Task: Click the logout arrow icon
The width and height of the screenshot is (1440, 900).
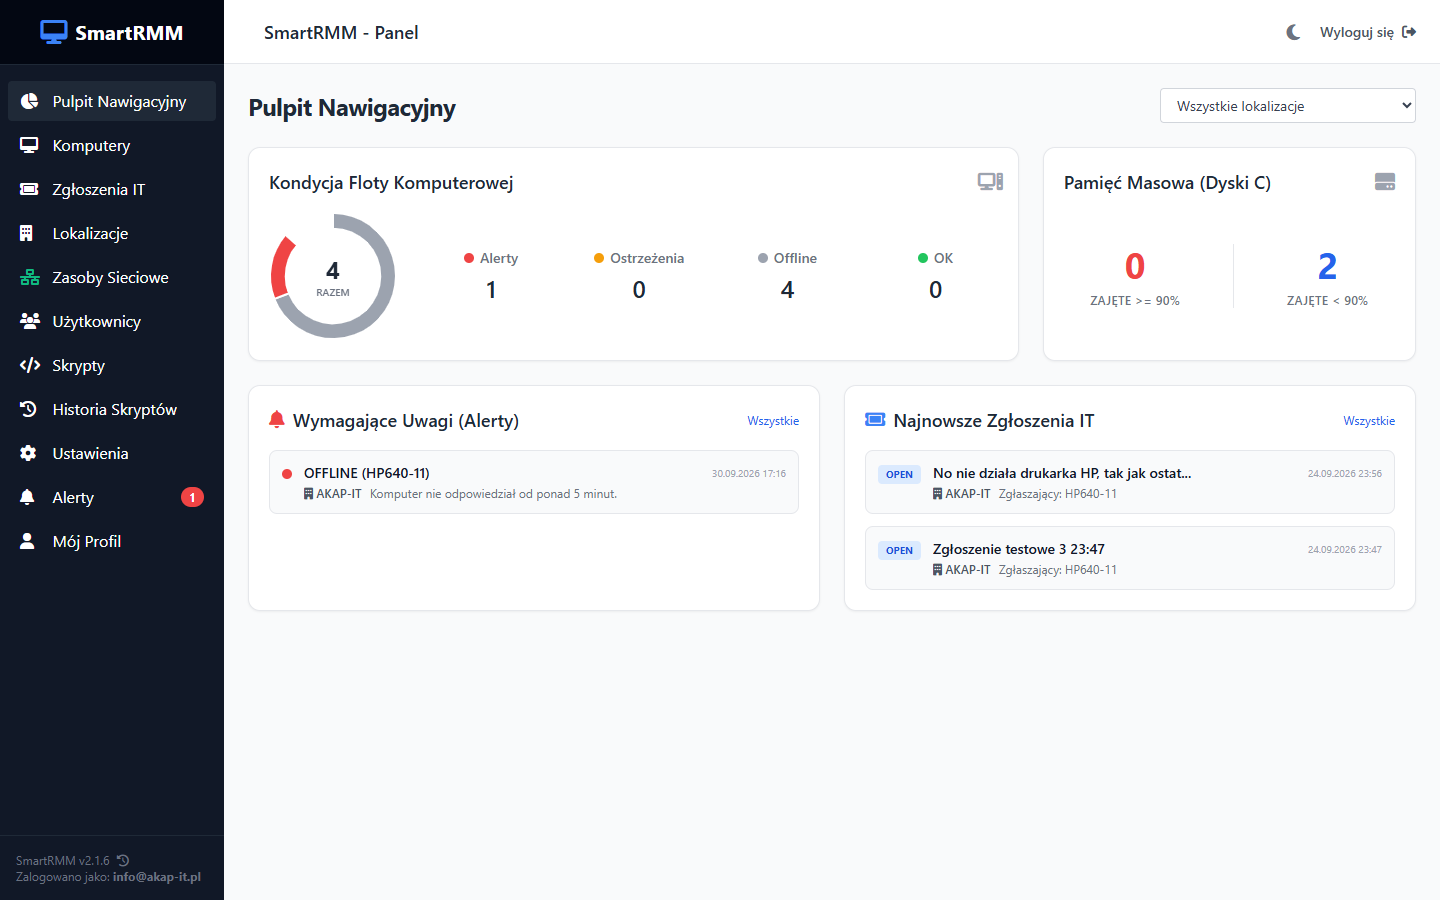Action: 1409,32
